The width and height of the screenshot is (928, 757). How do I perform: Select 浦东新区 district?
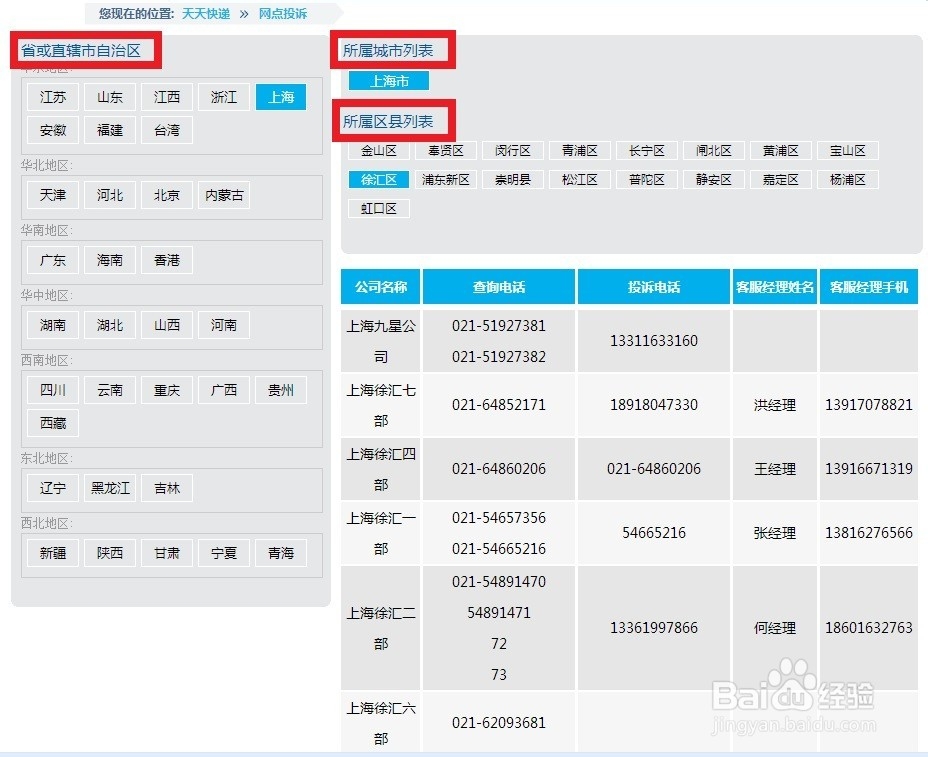tap(446, 180)
